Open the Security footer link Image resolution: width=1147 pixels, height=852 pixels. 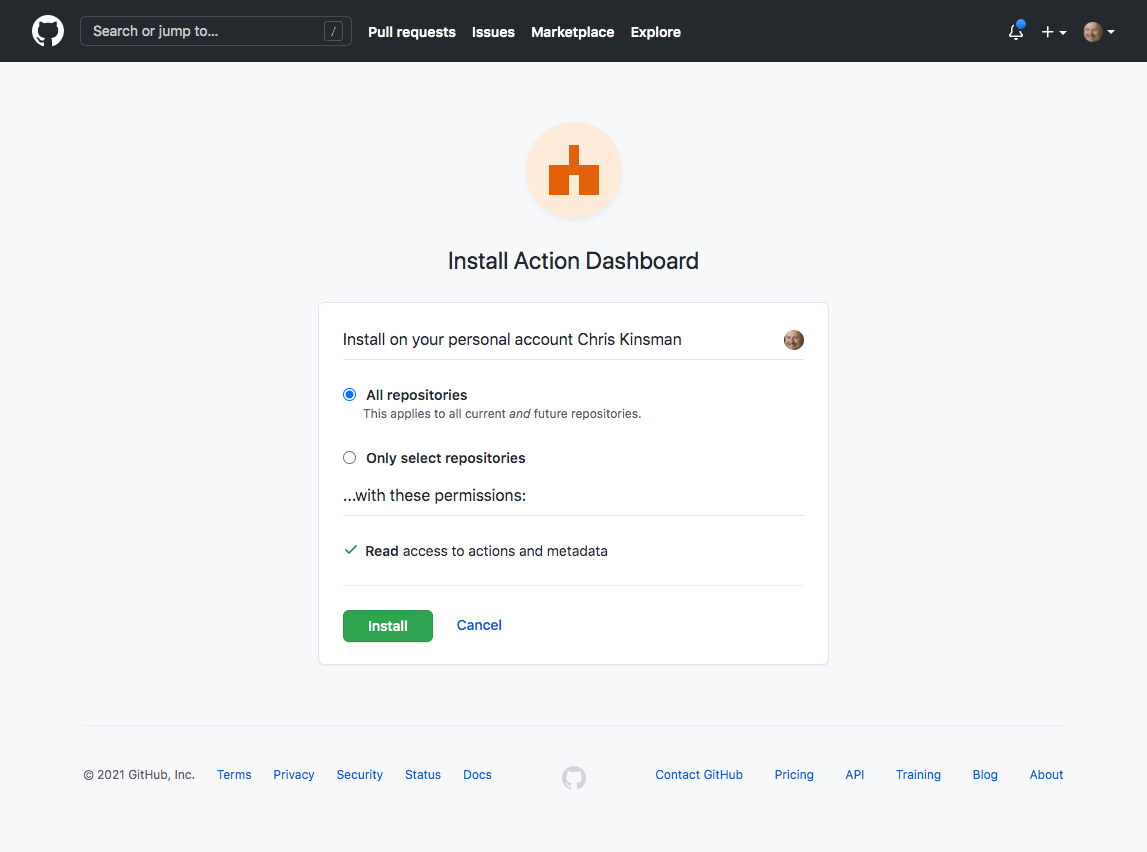point(359,774)
